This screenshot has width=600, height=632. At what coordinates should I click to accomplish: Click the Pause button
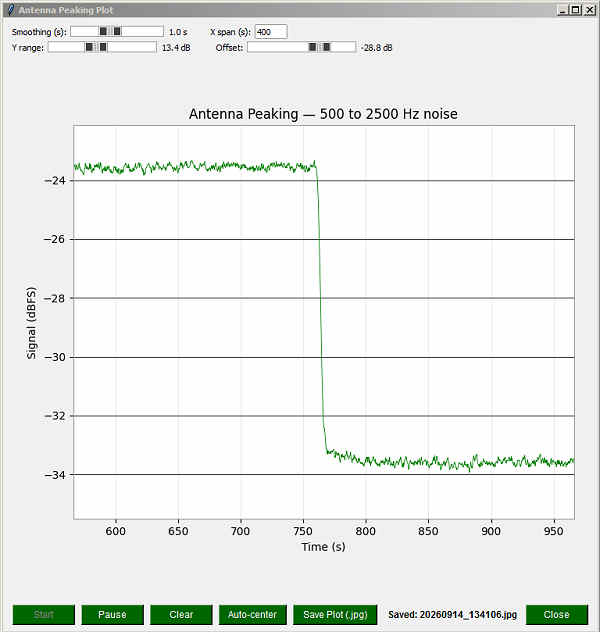point(112,615)
